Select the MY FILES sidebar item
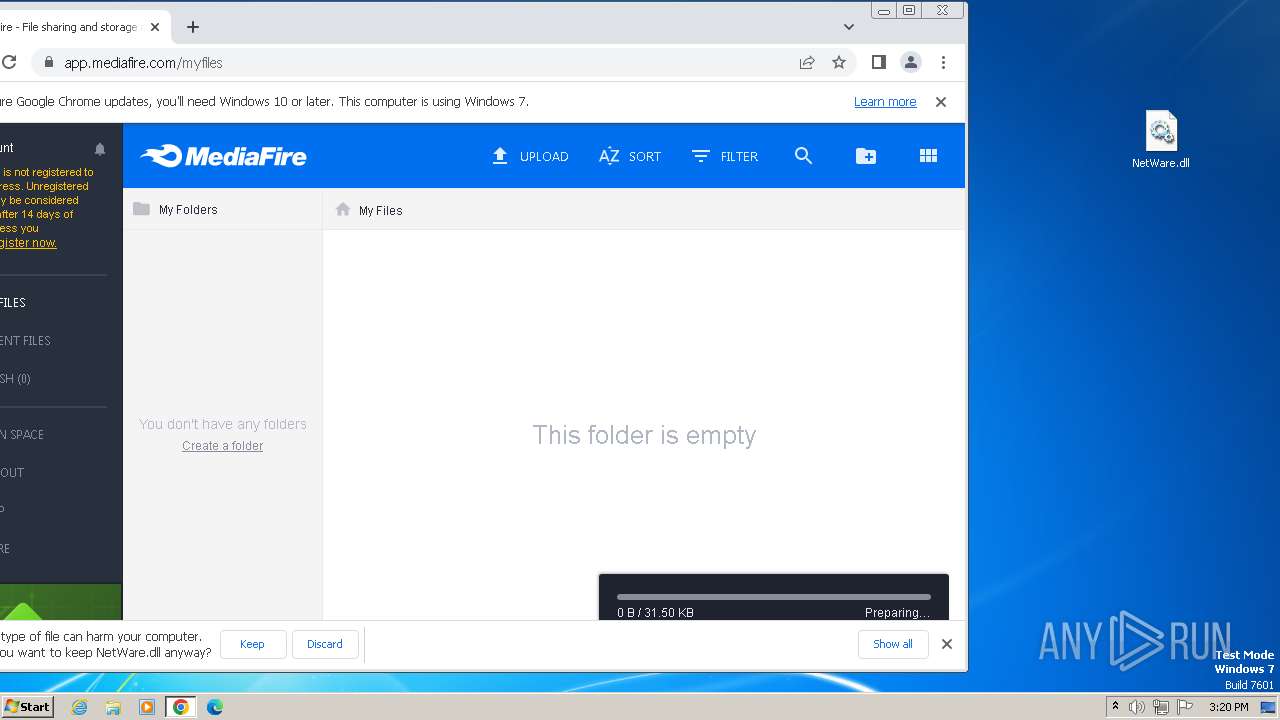The width and height of the screenshot is (1280, 720). click(13, 303)
